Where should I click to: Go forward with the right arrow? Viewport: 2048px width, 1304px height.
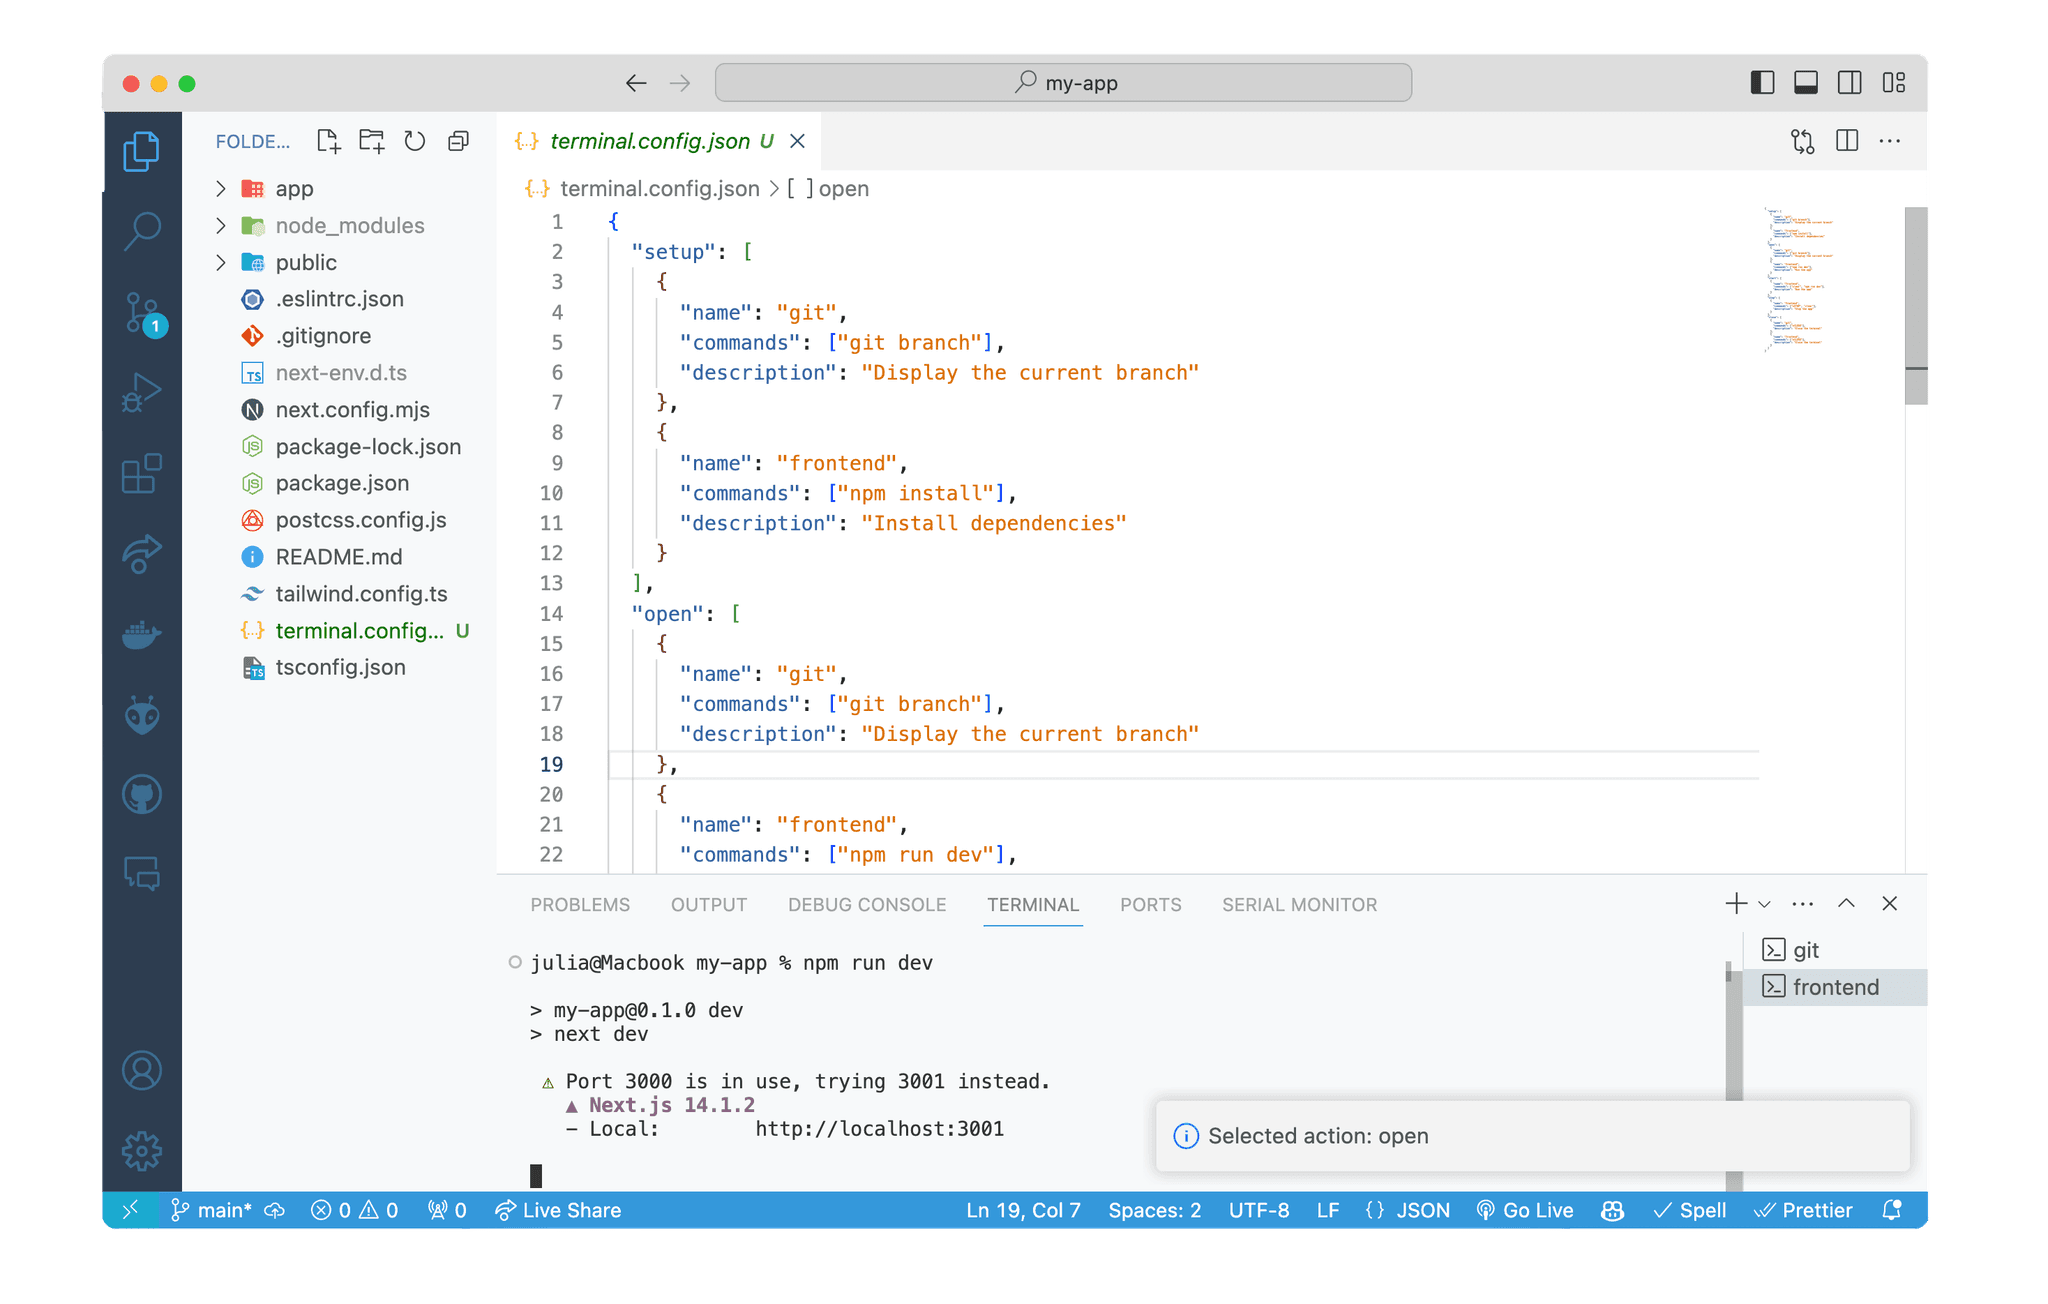[680, 83]
